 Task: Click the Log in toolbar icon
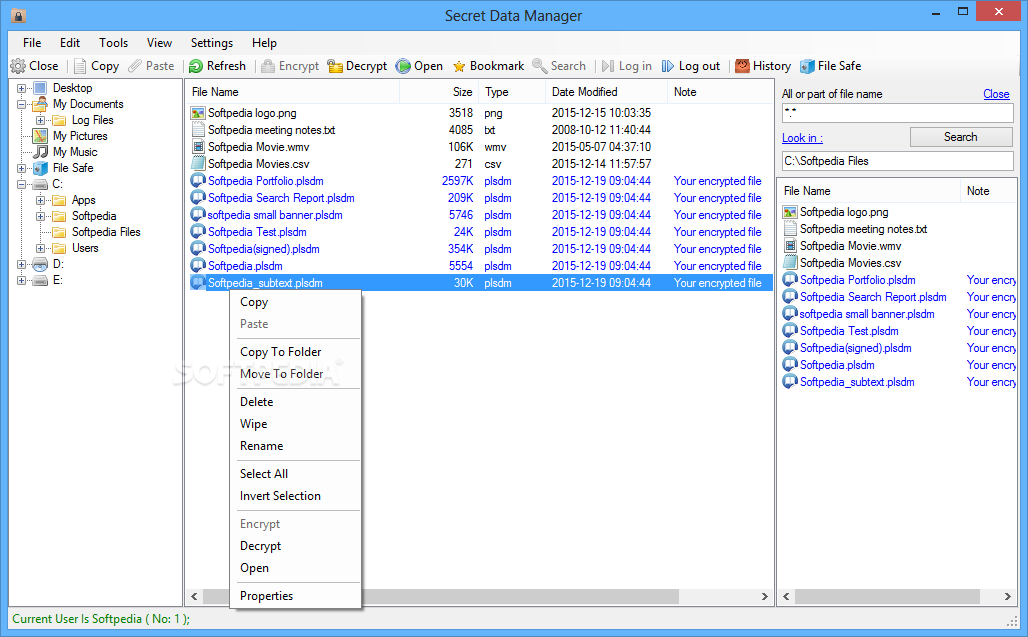(x=608, y=66)
